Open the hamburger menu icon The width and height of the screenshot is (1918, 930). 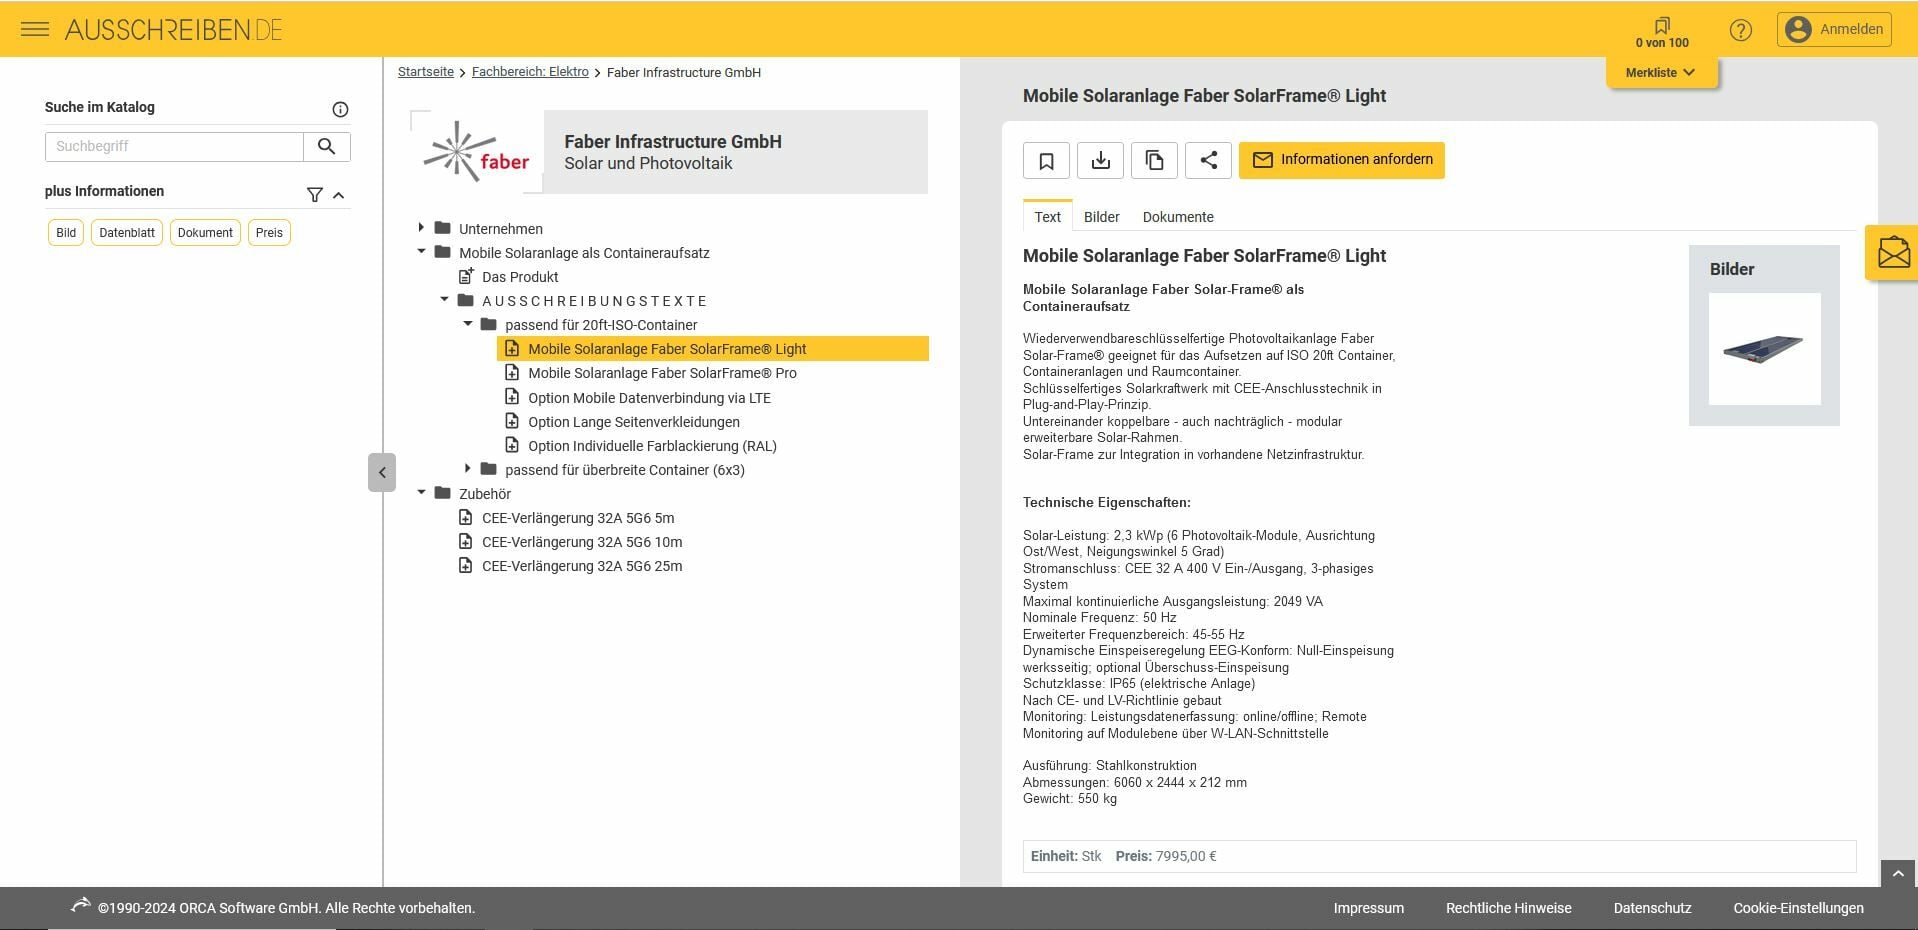[35, 29]
